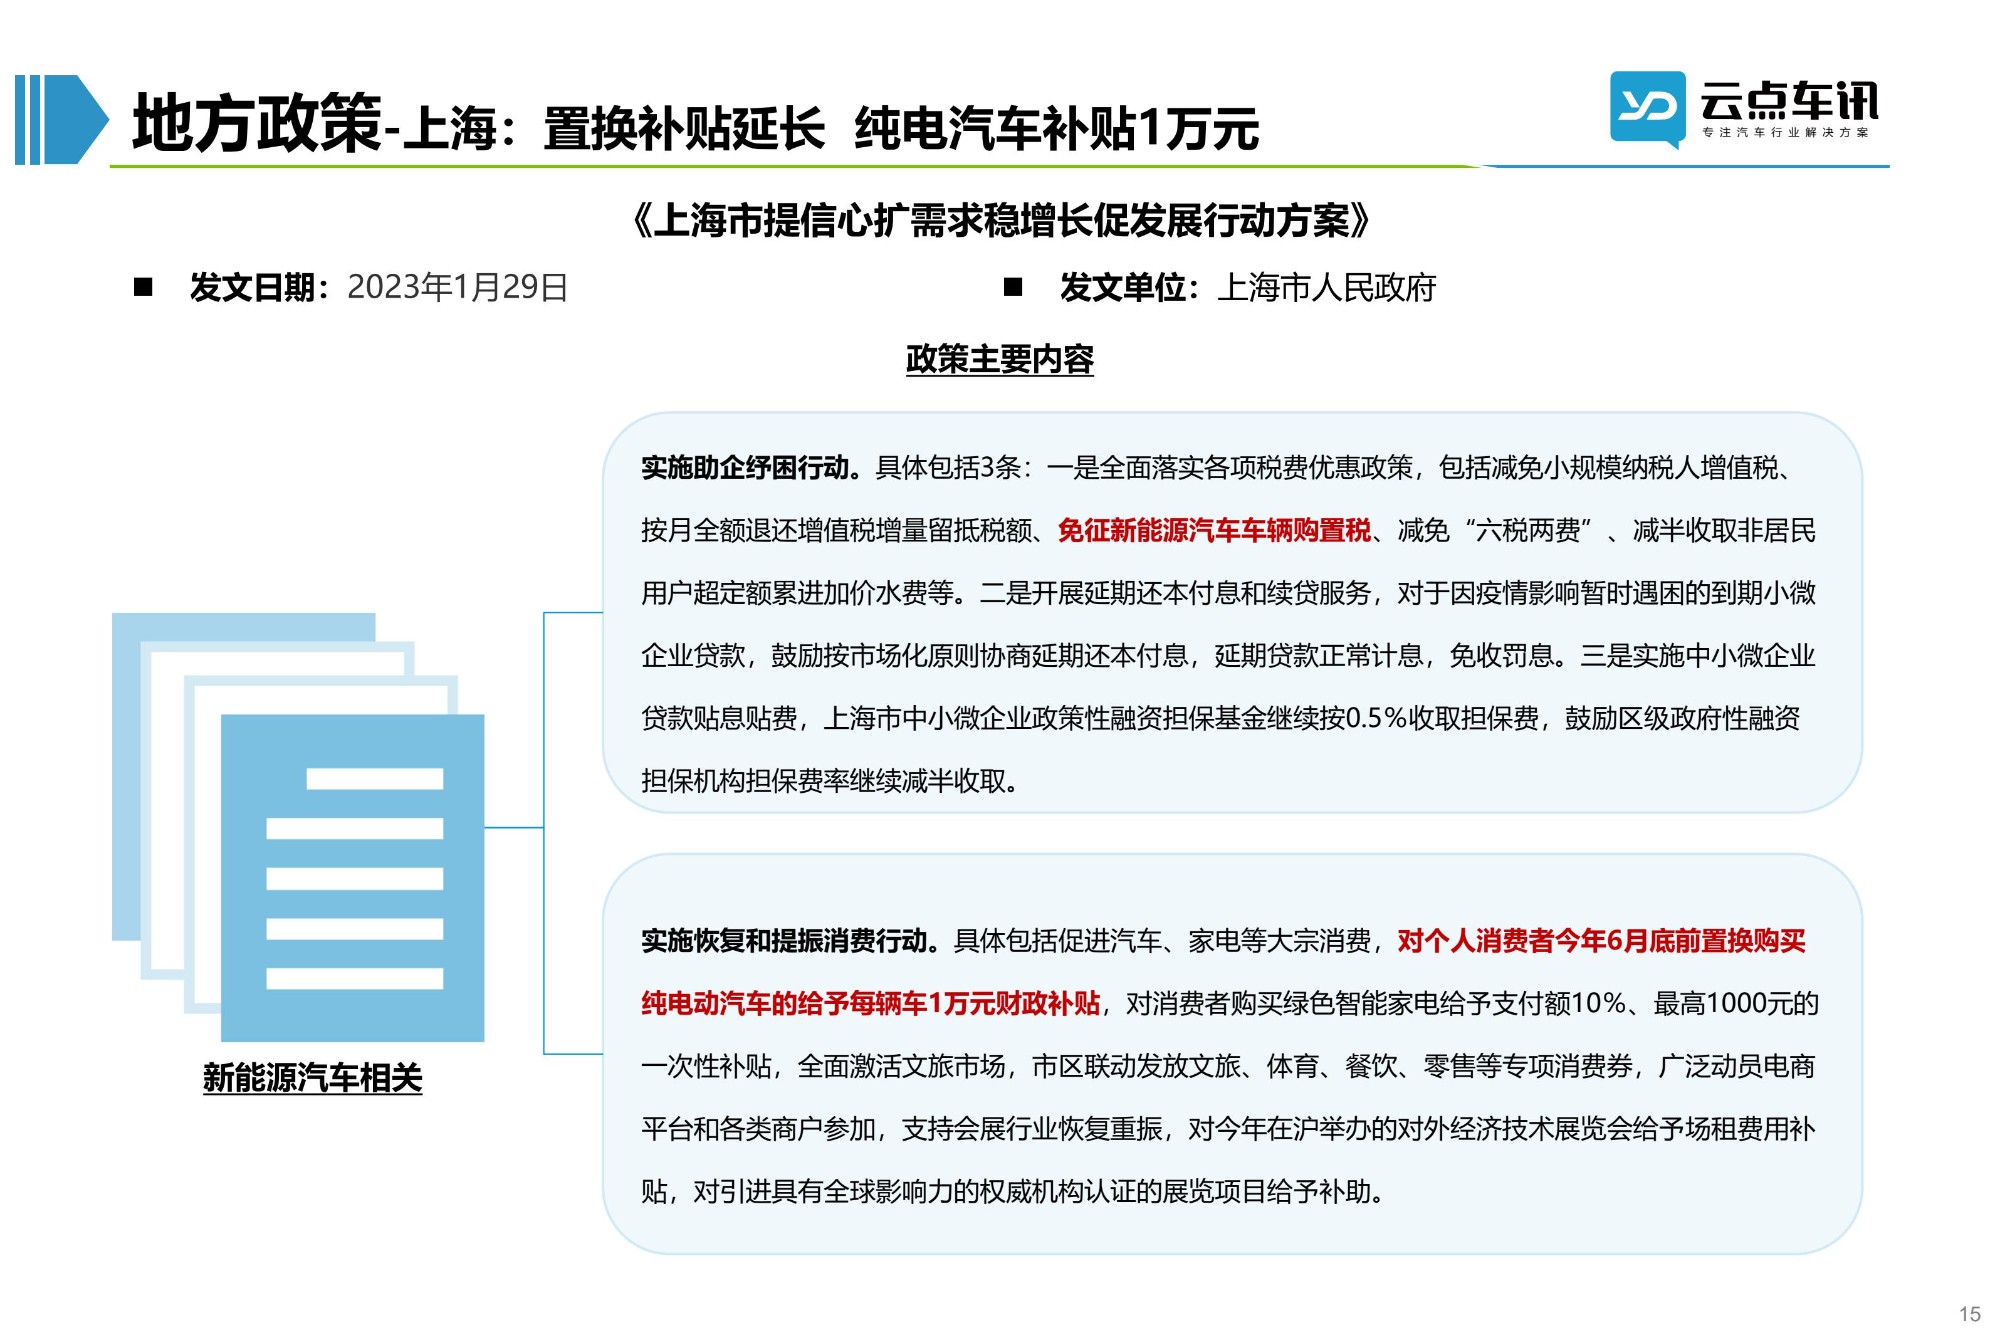Click the stacked documents icon
The height and width of the screenshot is (1333, 2000).
tap(298, 827)
